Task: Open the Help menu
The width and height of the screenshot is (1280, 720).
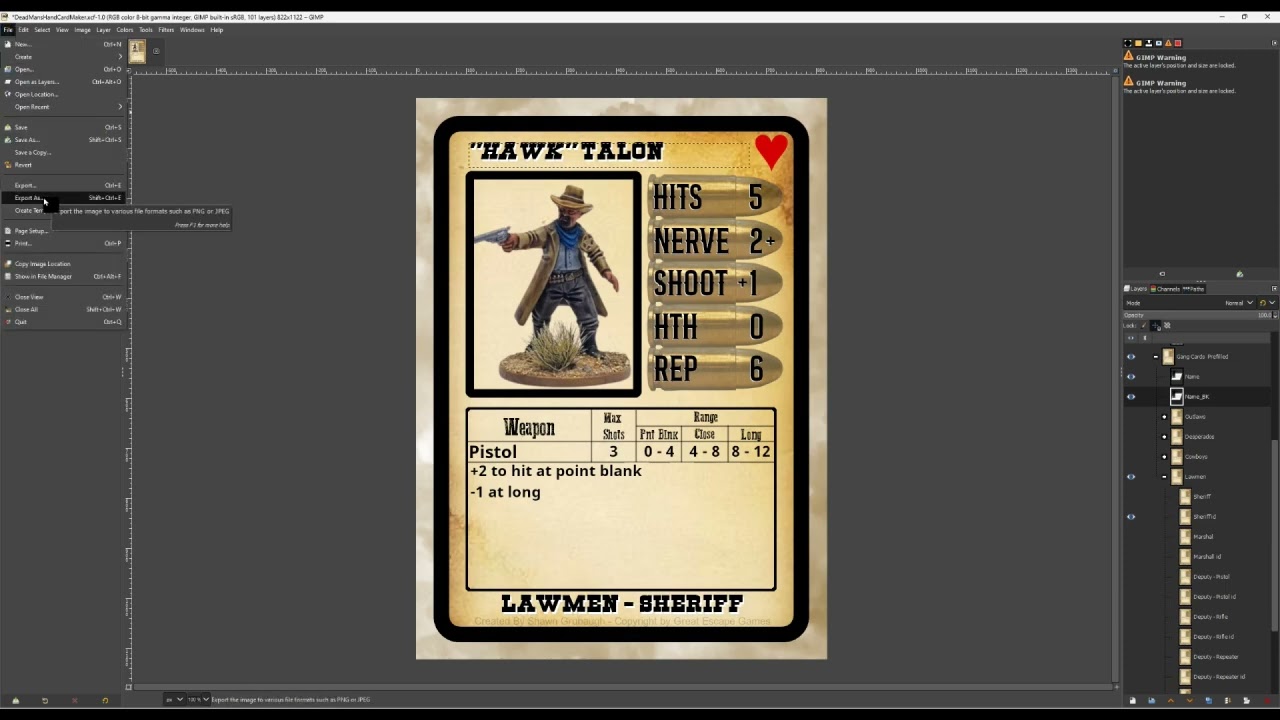Action: [x=216, y=30]
